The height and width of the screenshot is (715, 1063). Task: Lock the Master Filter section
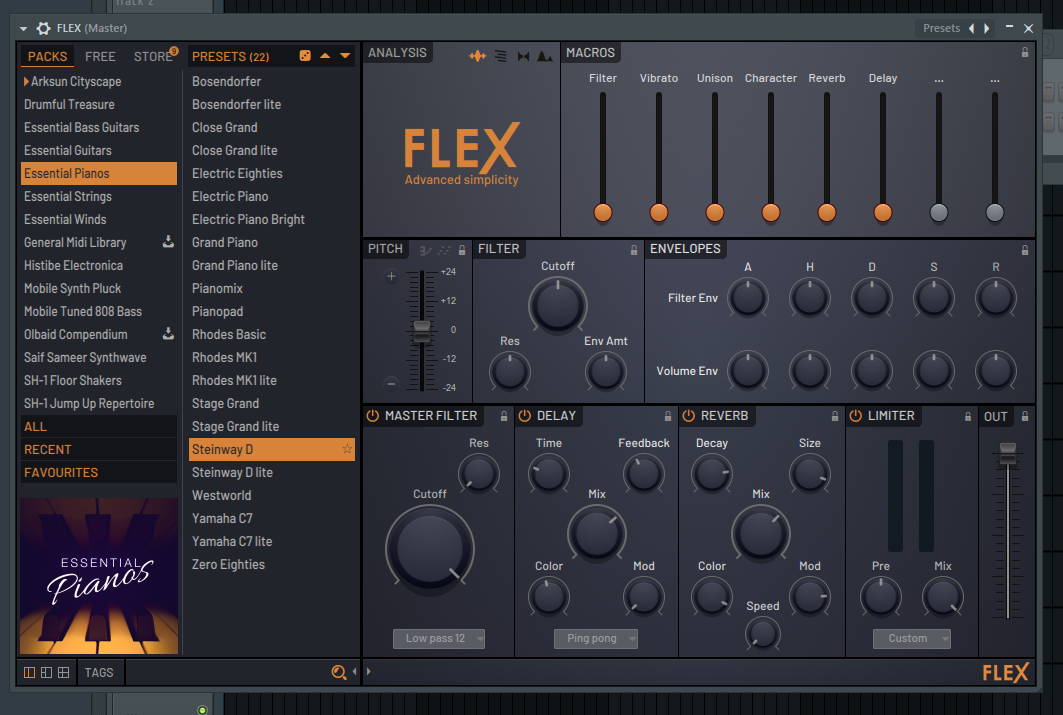[x=504, y=416]
